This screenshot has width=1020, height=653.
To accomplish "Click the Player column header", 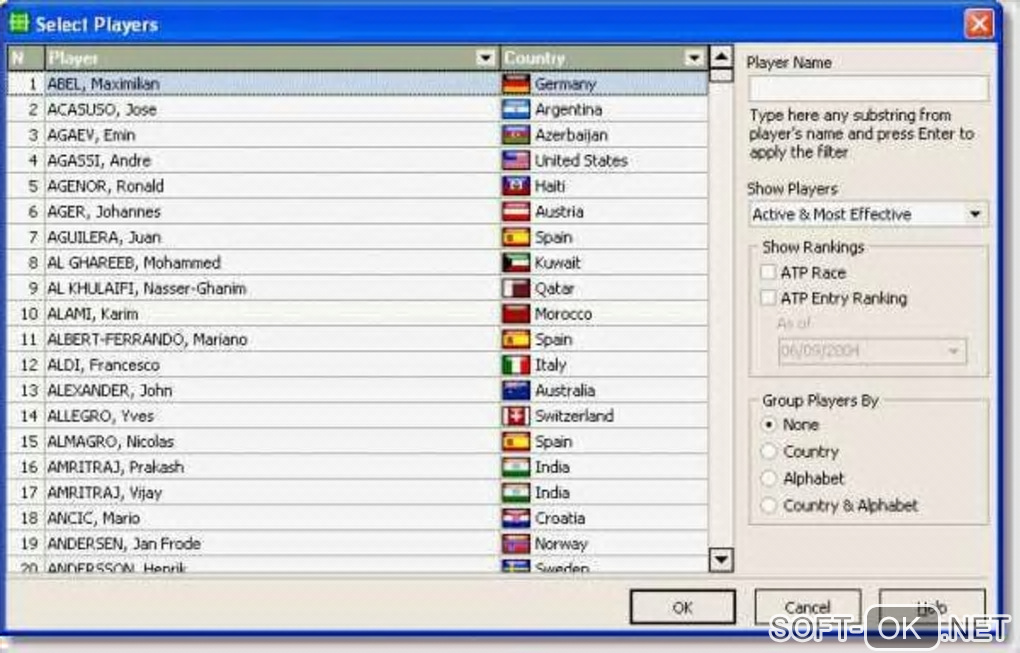I will point(272,58).
